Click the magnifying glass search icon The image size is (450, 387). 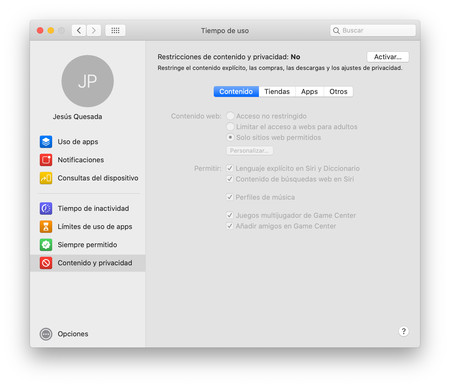pyautogui.click(x=336, y=31)
